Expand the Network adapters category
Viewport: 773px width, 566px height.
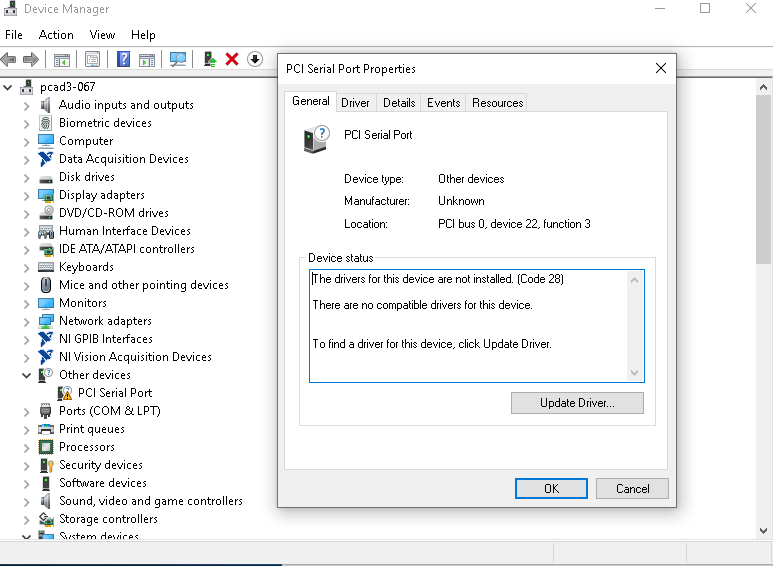click(27, 321)
